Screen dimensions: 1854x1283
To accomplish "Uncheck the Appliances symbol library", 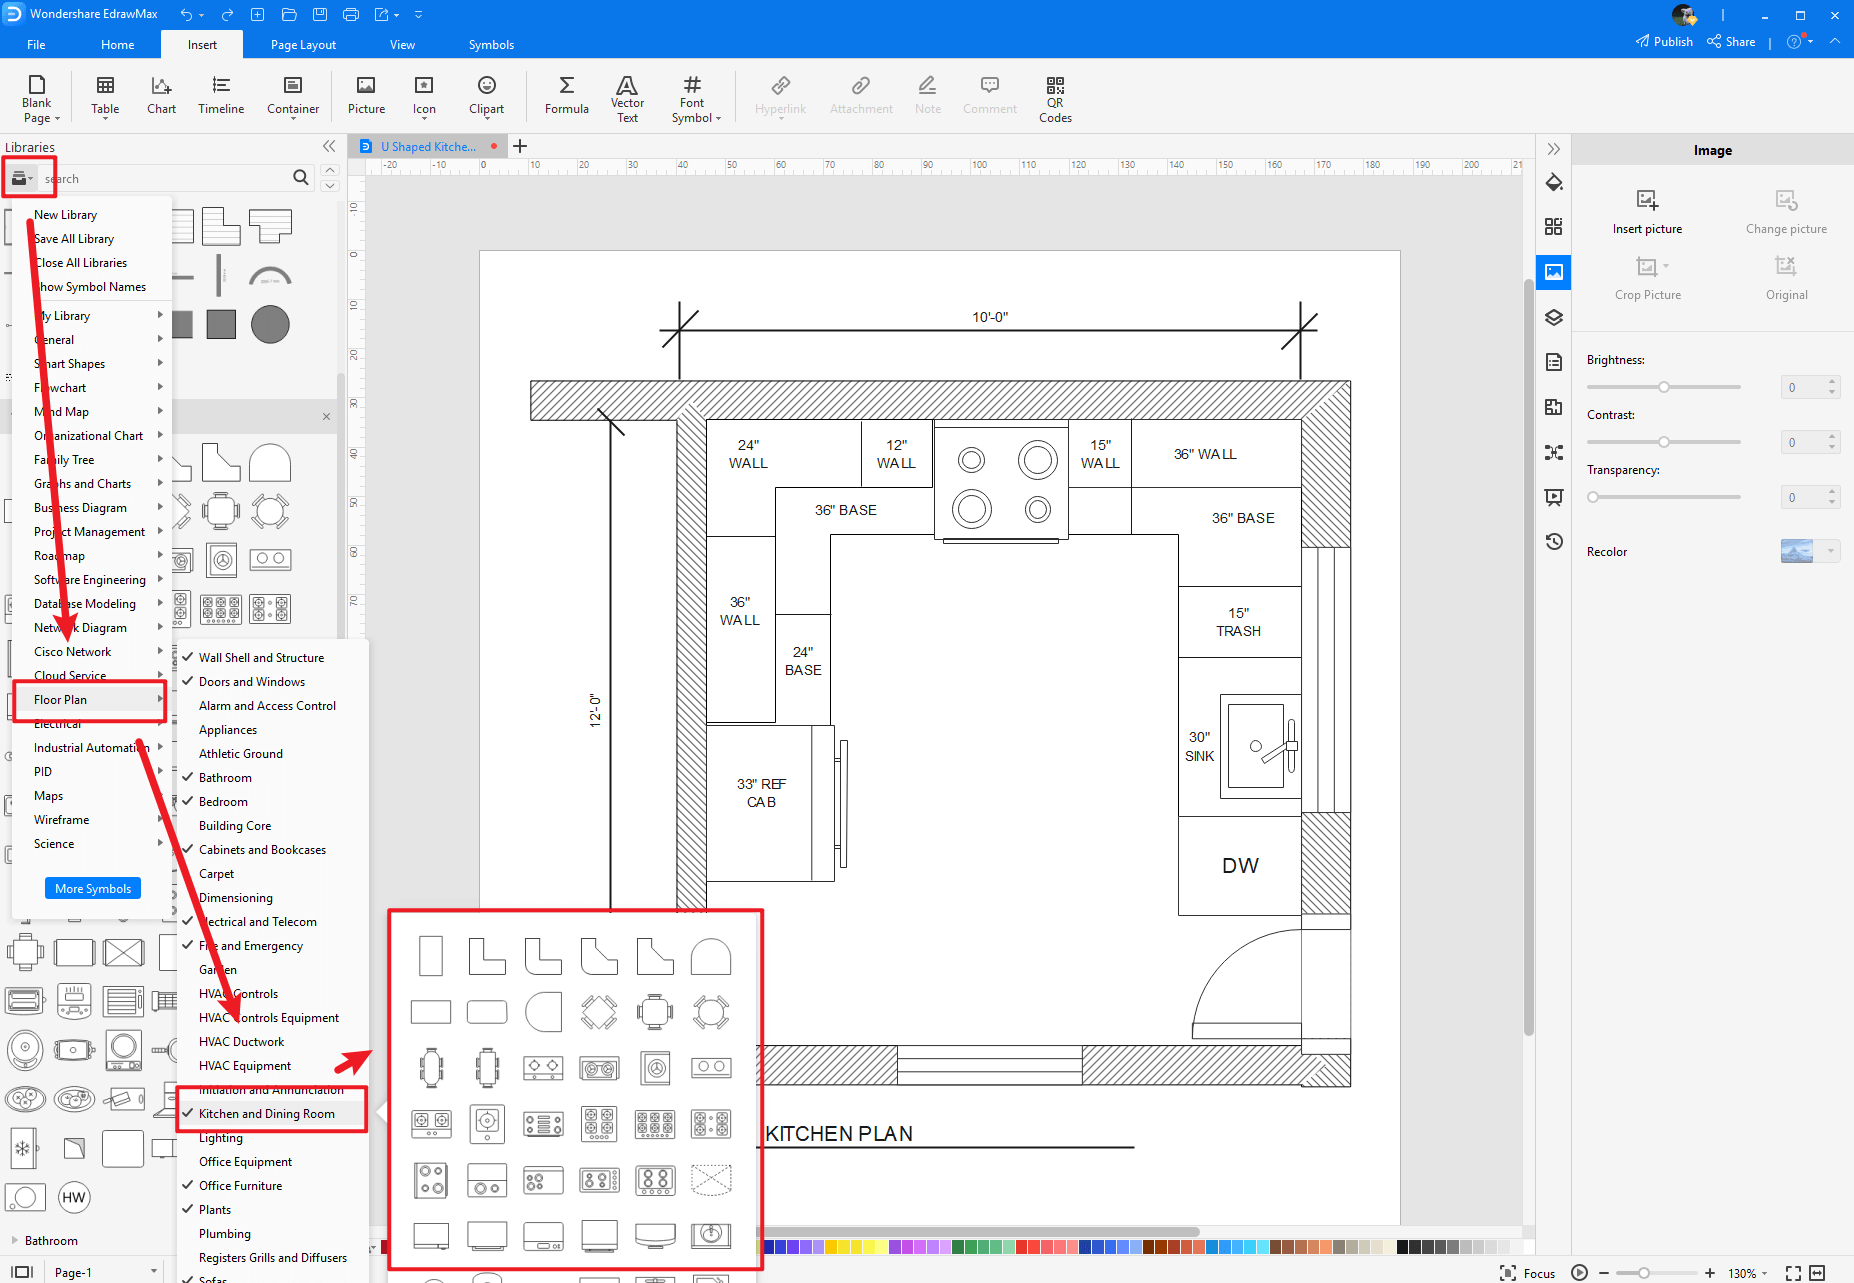I will point(228,729).
